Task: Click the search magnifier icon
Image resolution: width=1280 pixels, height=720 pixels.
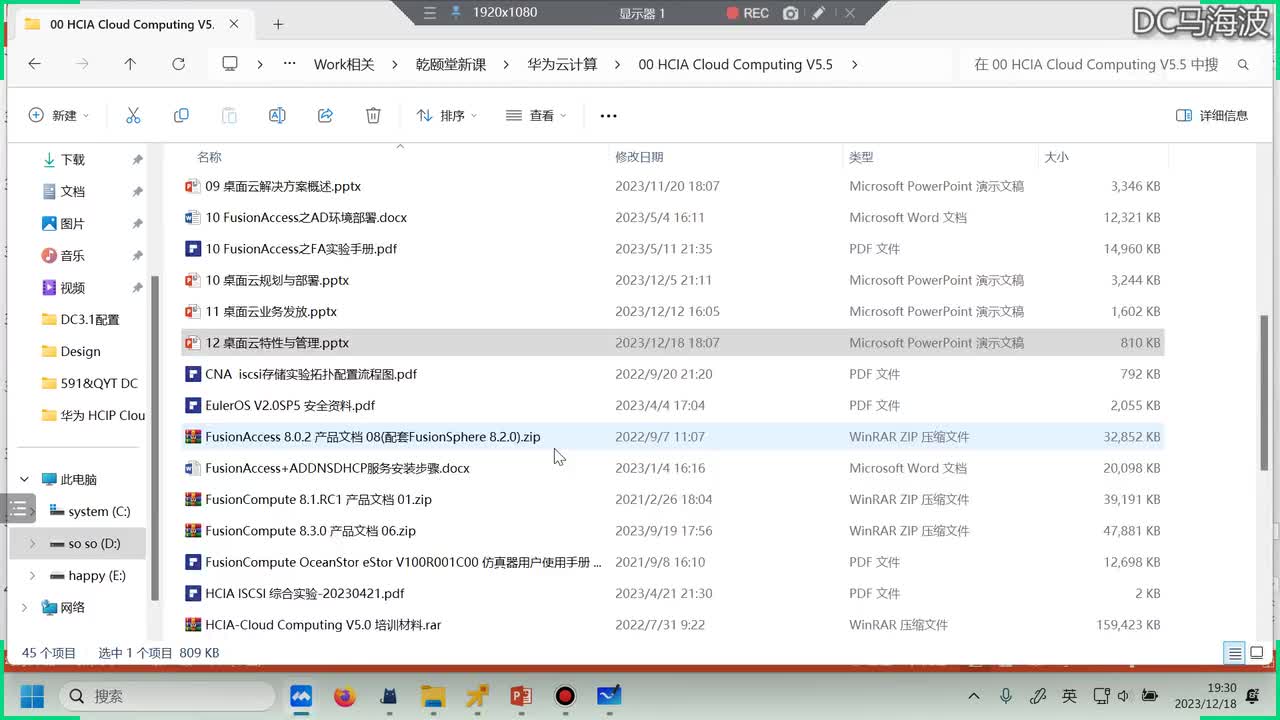Action: tap(1243, 64)
